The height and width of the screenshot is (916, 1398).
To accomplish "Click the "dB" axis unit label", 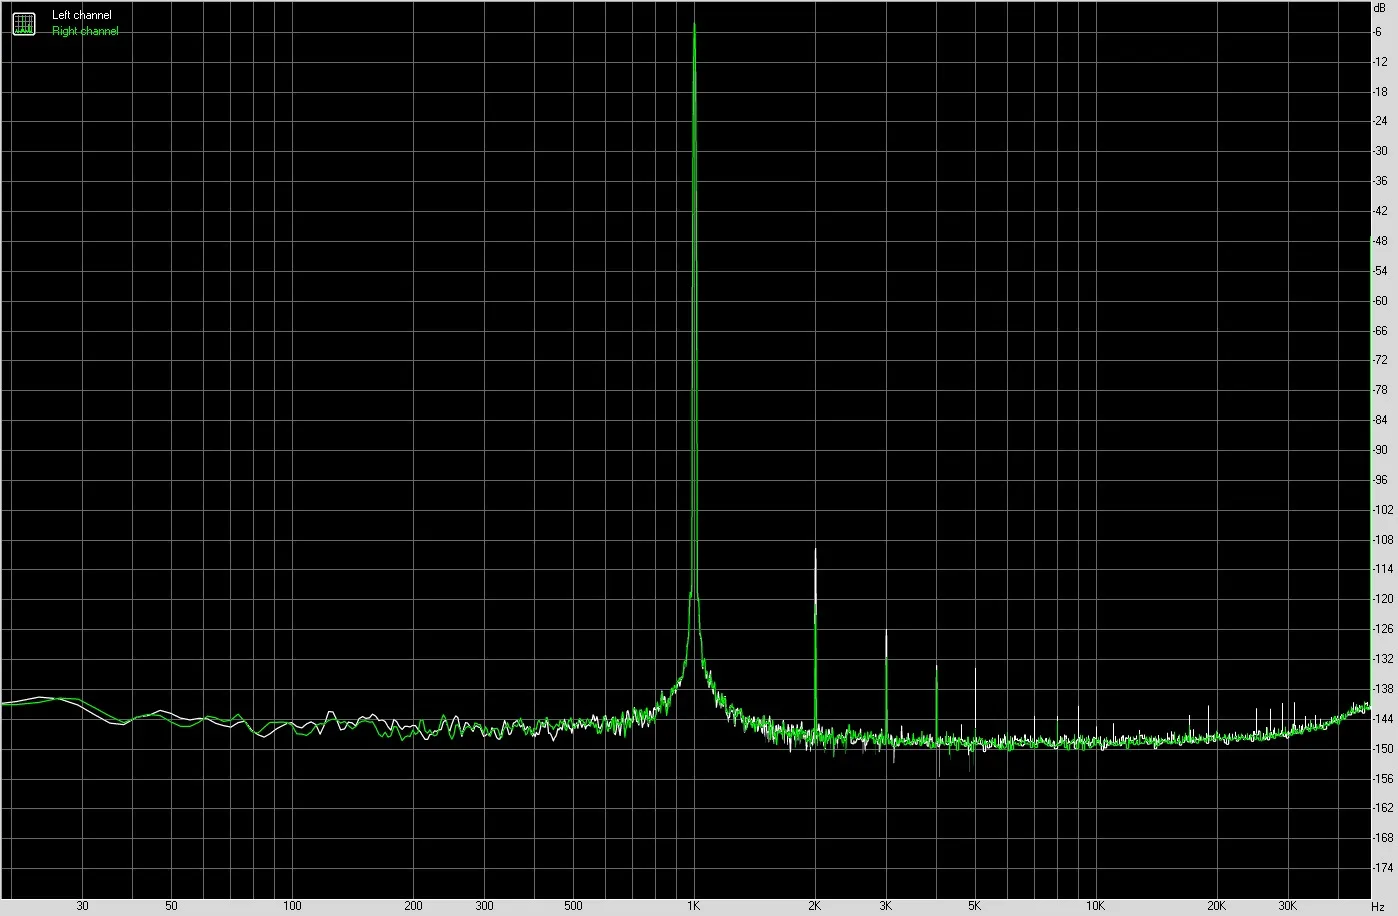I will click(x=1380, y=7).
